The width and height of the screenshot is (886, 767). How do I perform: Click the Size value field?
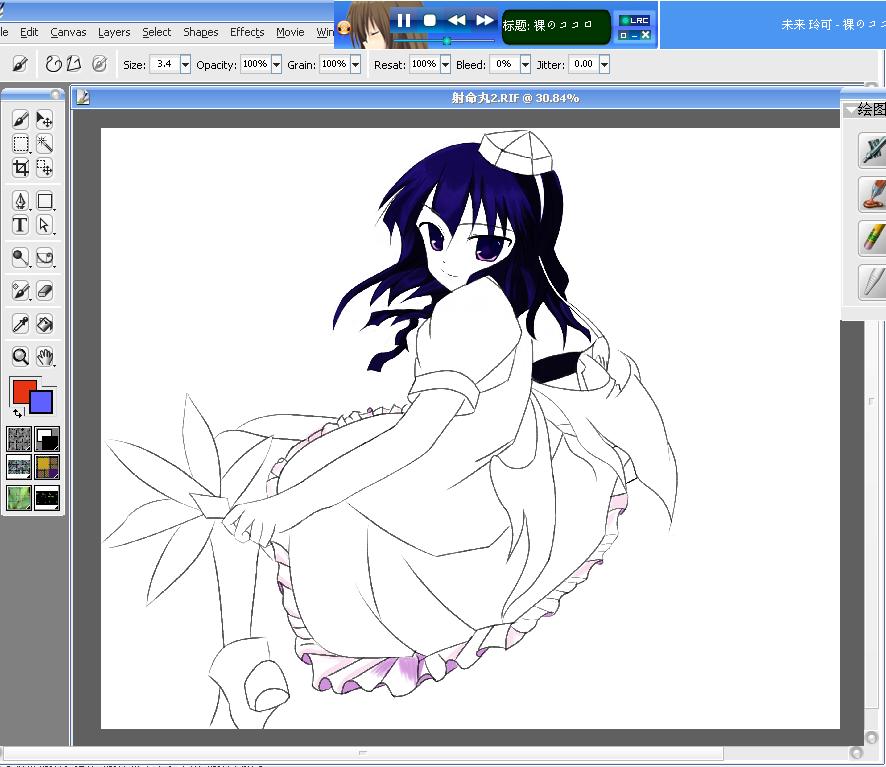coord(165,64)
